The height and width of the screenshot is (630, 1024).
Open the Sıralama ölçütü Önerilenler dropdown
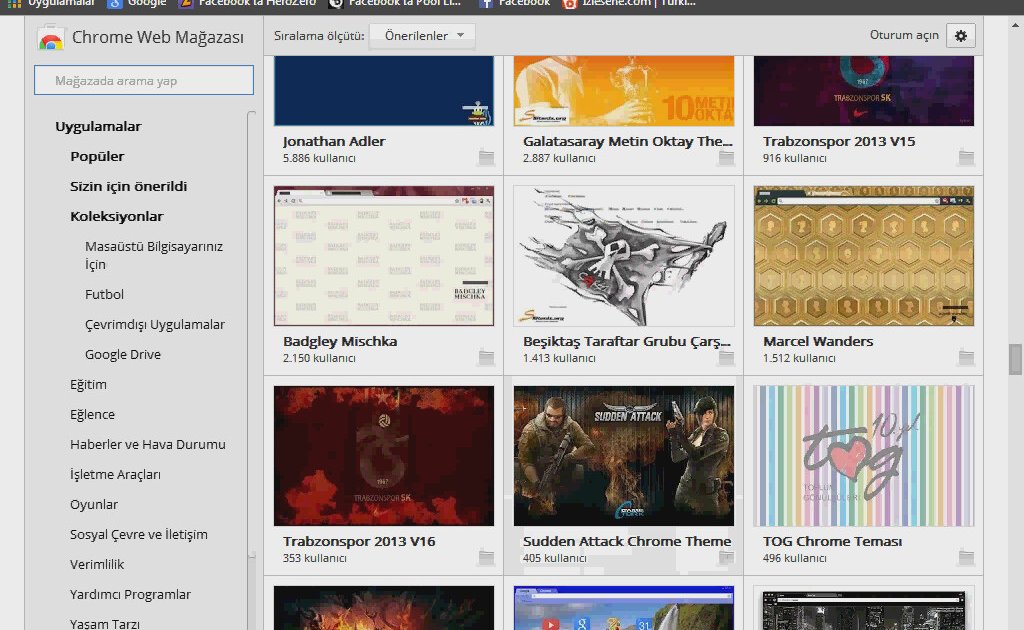423,36
